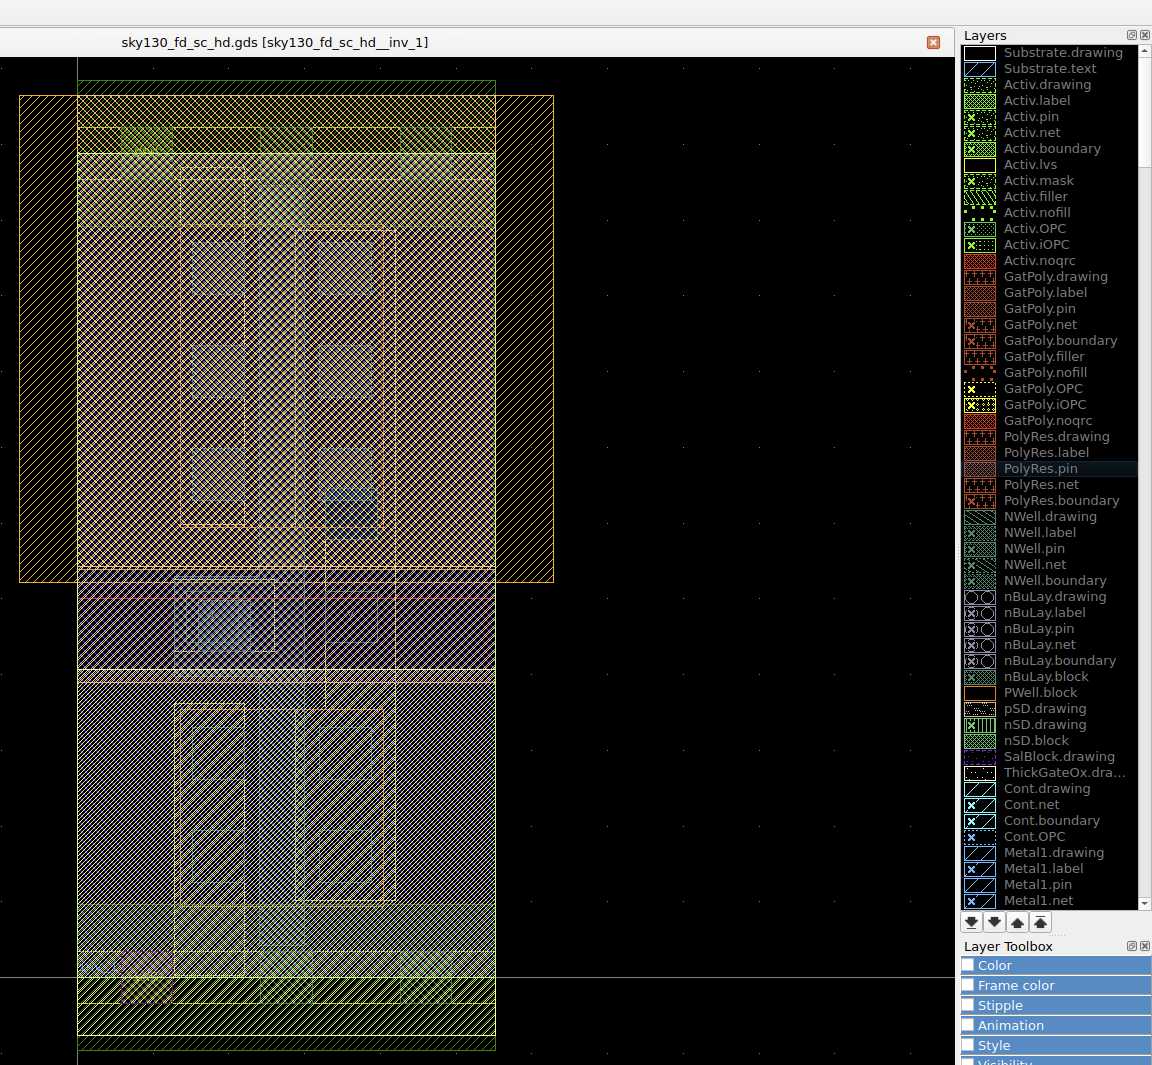Select the sky130_fd_sc_hd.gds layout tab title
Image resolution: width=1152 pixels, height=1065 pixels.
tap(275, 42)
